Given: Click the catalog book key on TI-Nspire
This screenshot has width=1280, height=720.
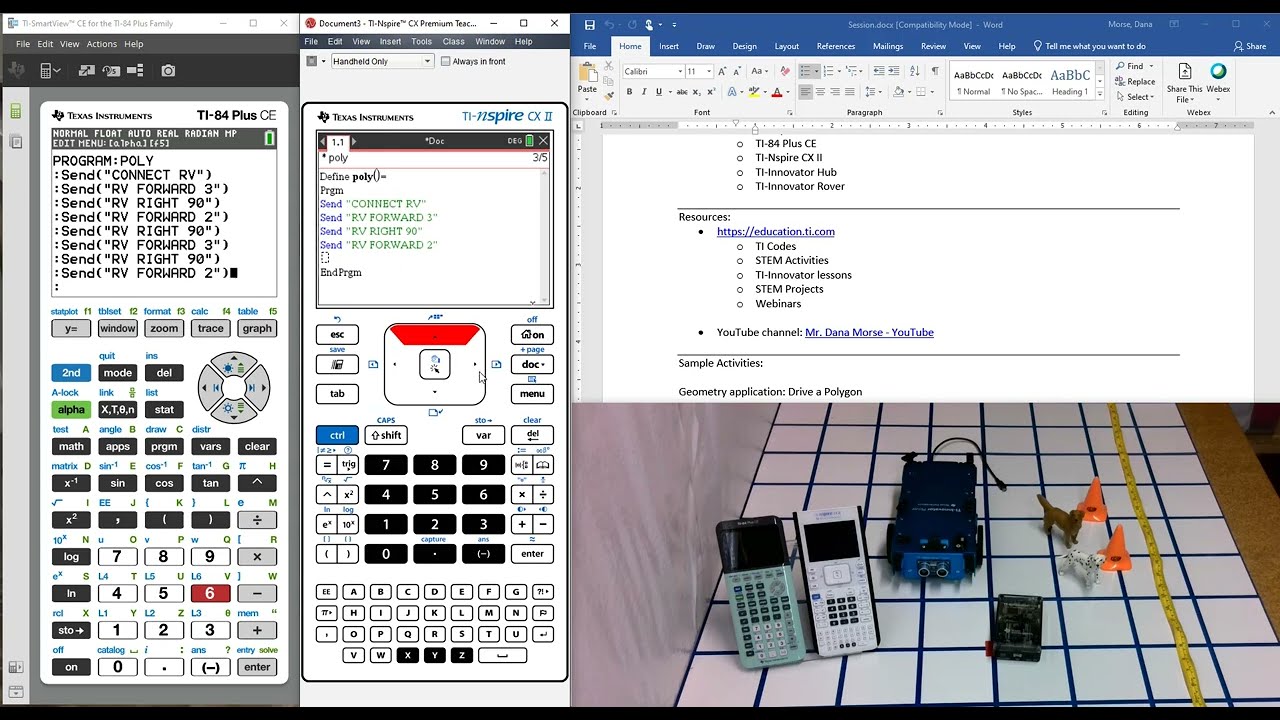Looking at the screenshot, I should [x=543, y=465].
